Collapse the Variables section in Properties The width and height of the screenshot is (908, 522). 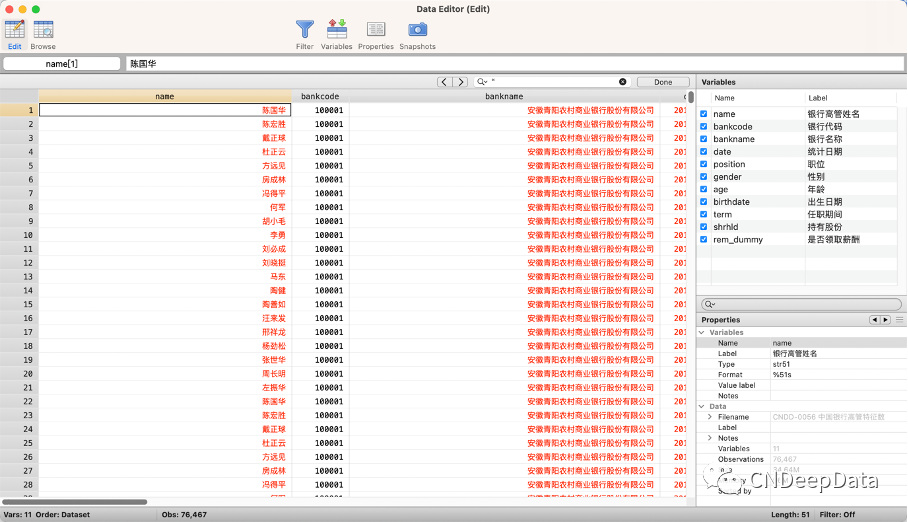[702, 333]
